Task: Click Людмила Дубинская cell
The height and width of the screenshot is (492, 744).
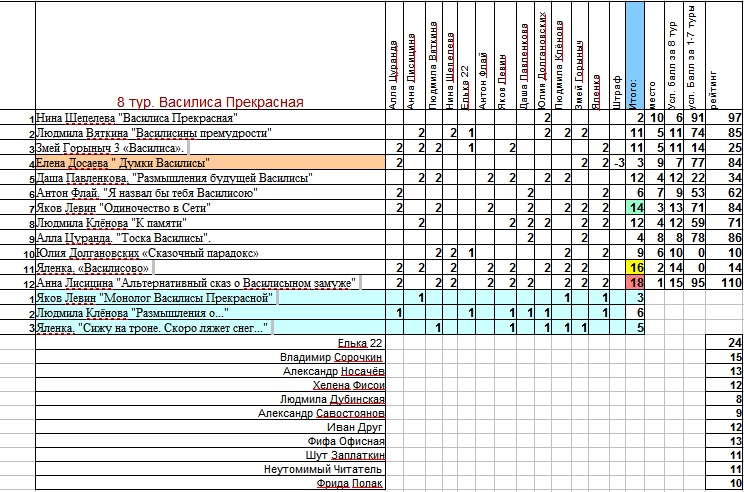Action: click(210, 399)
